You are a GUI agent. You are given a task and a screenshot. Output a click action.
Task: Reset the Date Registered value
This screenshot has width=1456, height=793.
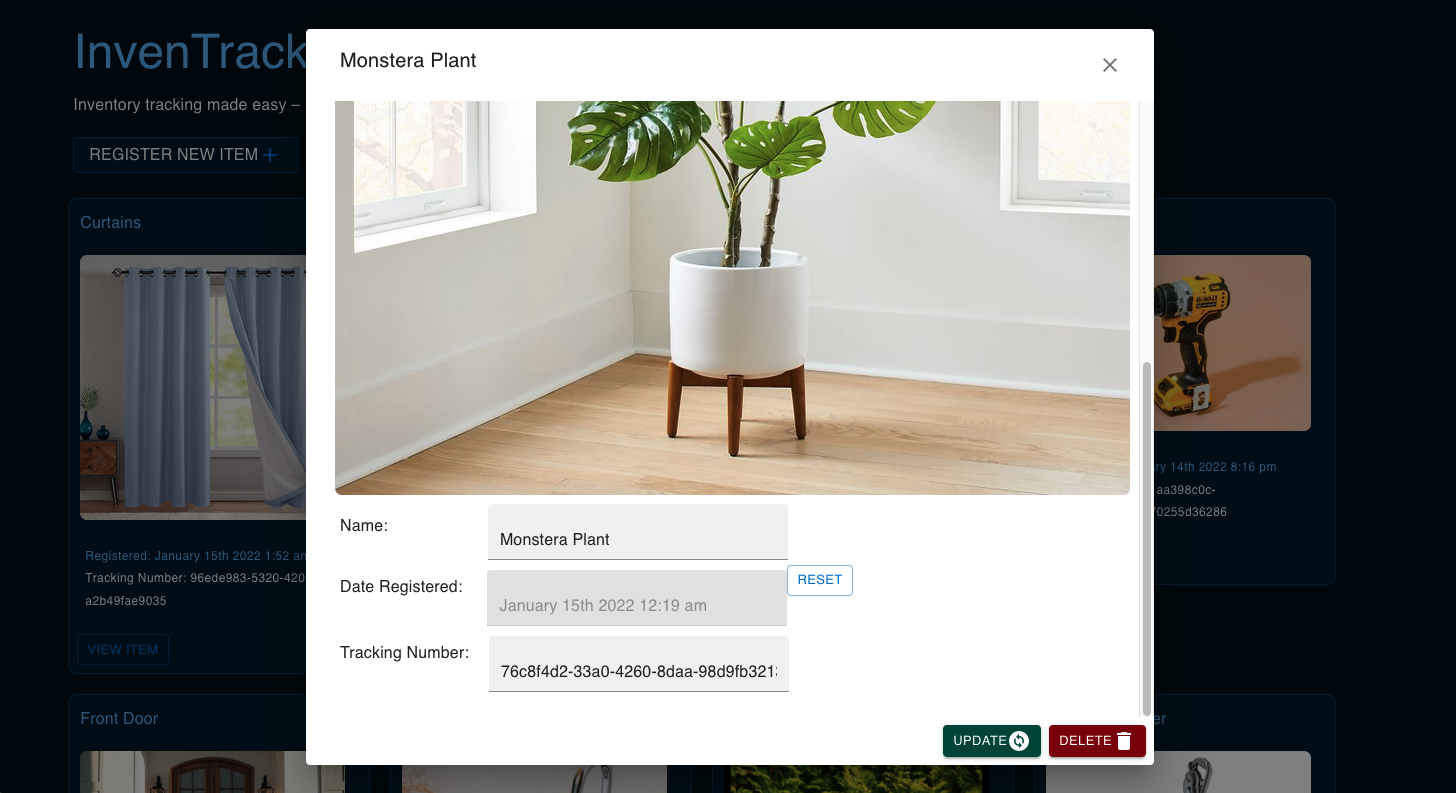[x=820, y=580]
